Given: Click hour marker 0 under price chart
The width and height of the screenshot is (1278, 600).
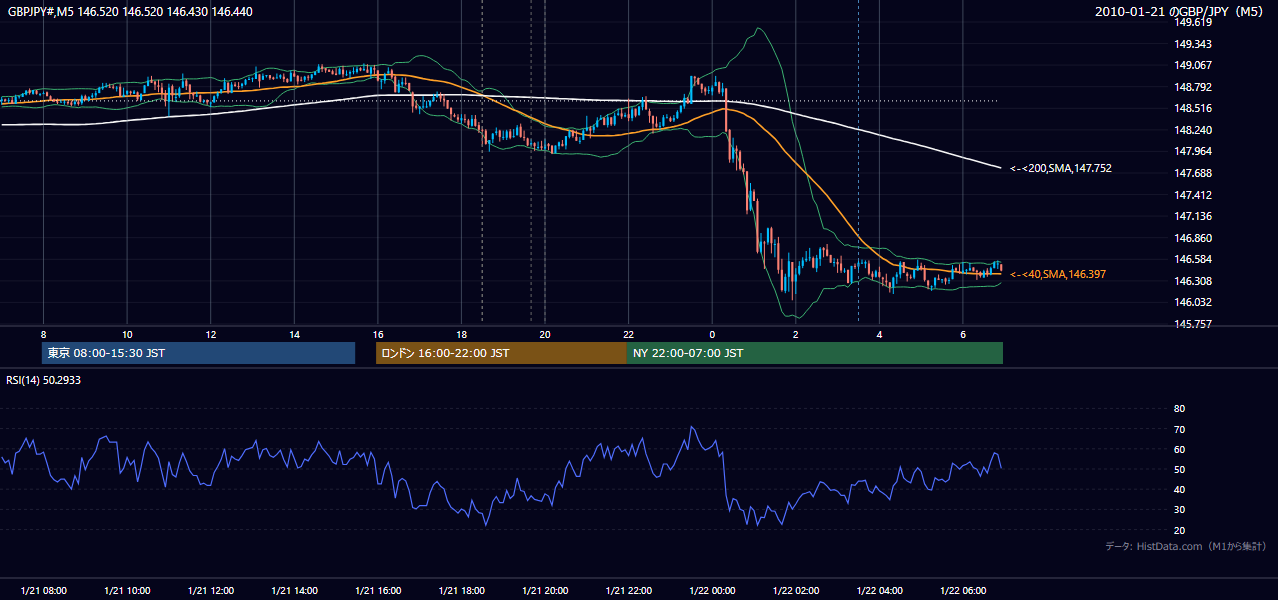Looking at the screenshot, I should coord(712,334).
